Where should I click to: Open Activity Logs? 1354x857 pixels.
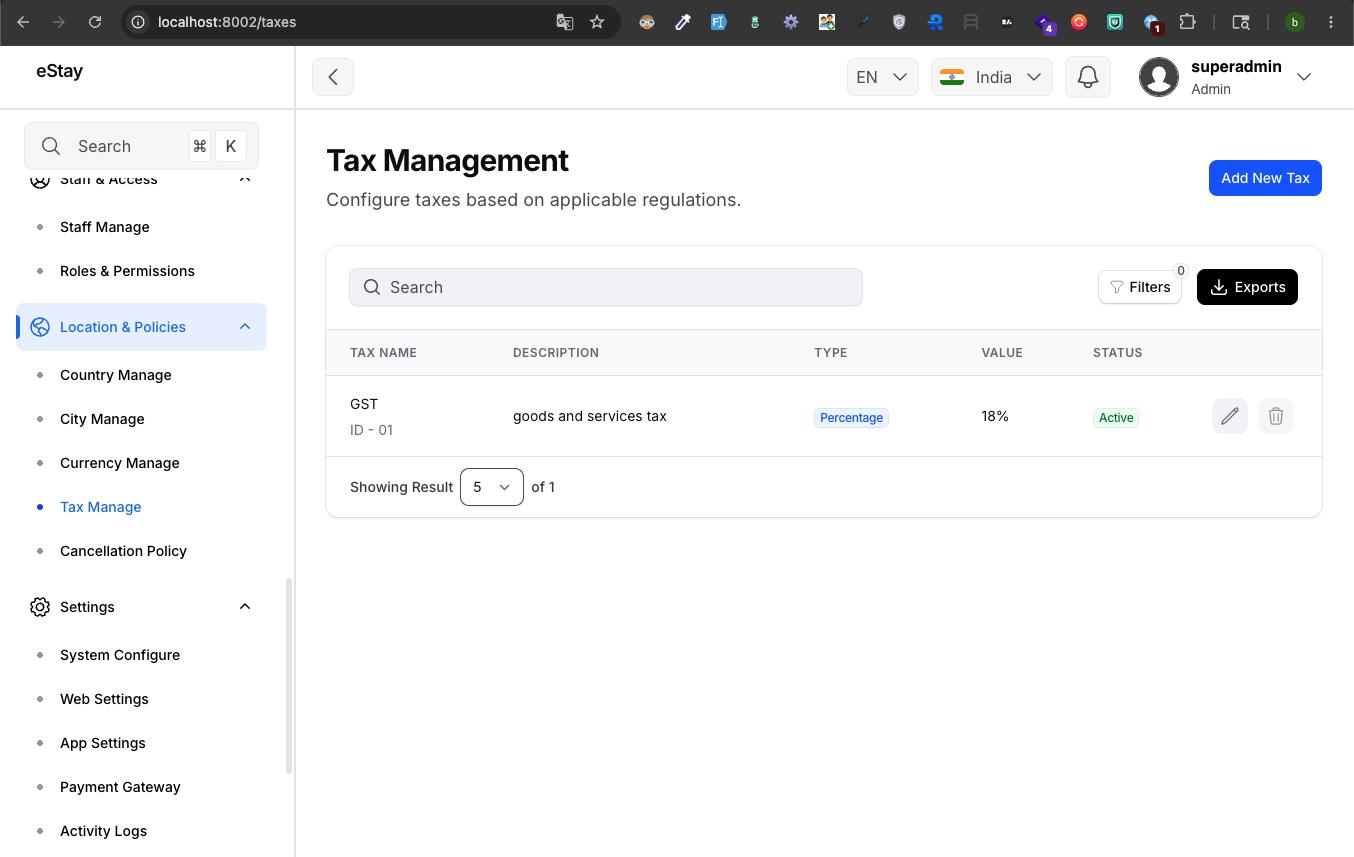[104, 831]
